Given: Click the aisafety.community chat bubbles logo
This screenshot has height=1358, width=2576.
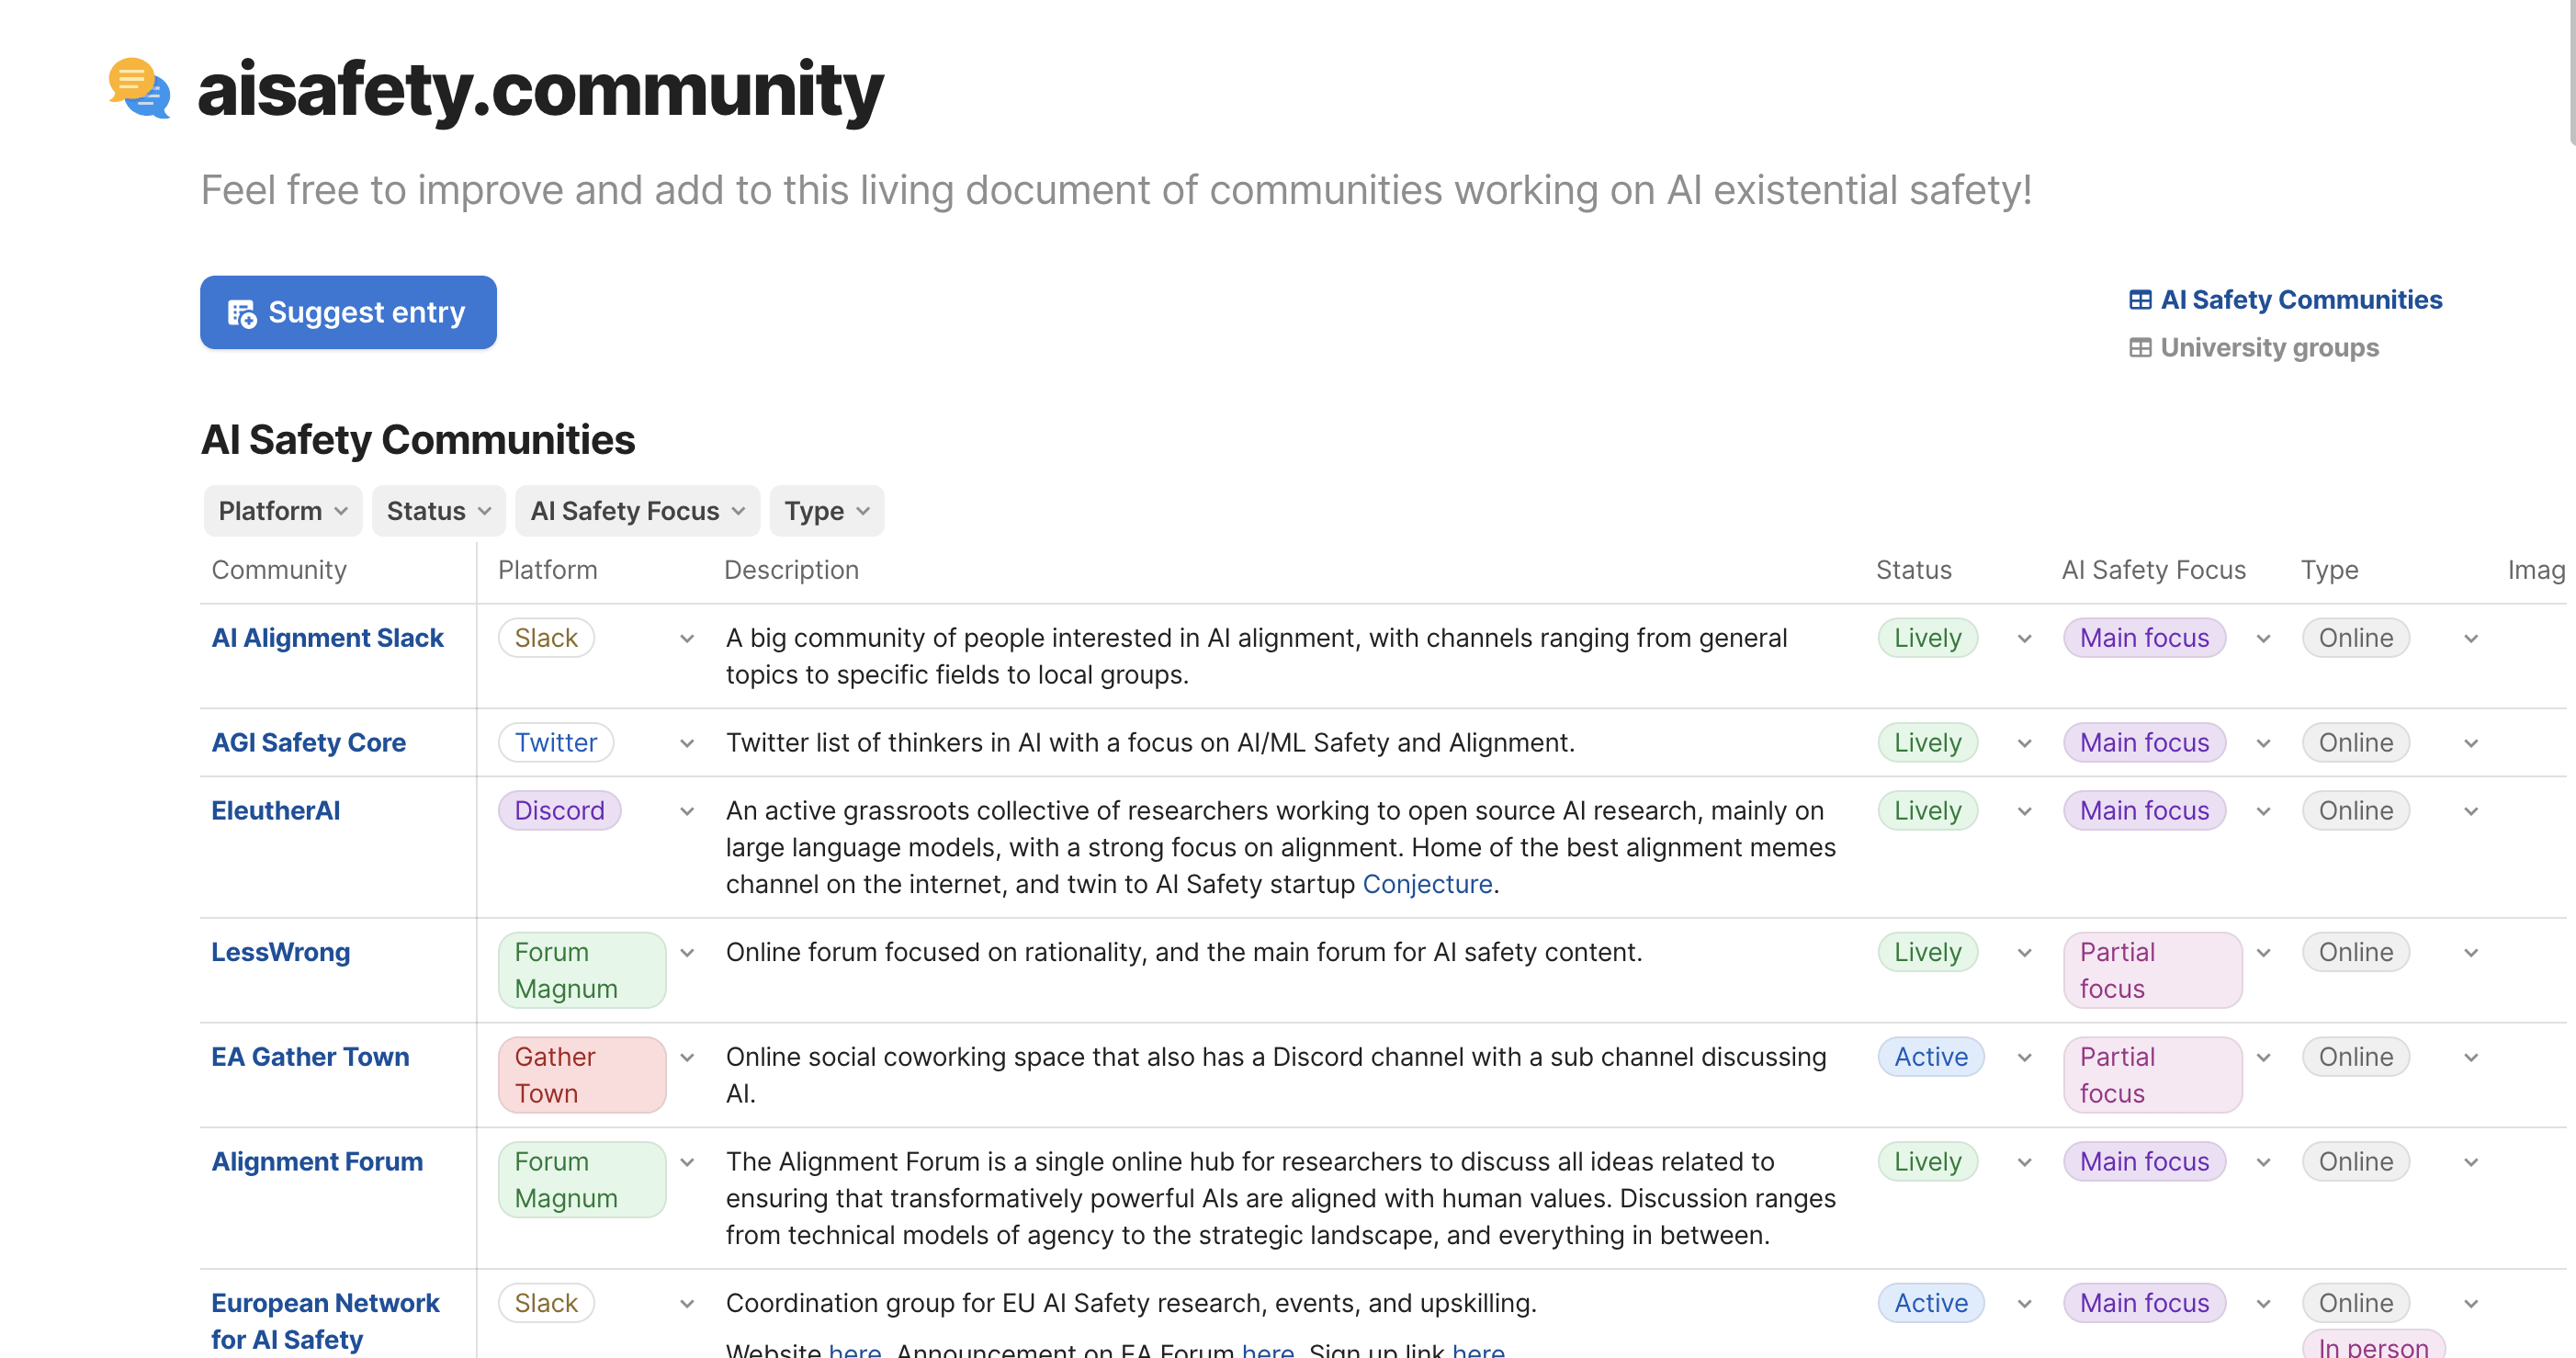Looking at the screenshot, I should [139, 88].
